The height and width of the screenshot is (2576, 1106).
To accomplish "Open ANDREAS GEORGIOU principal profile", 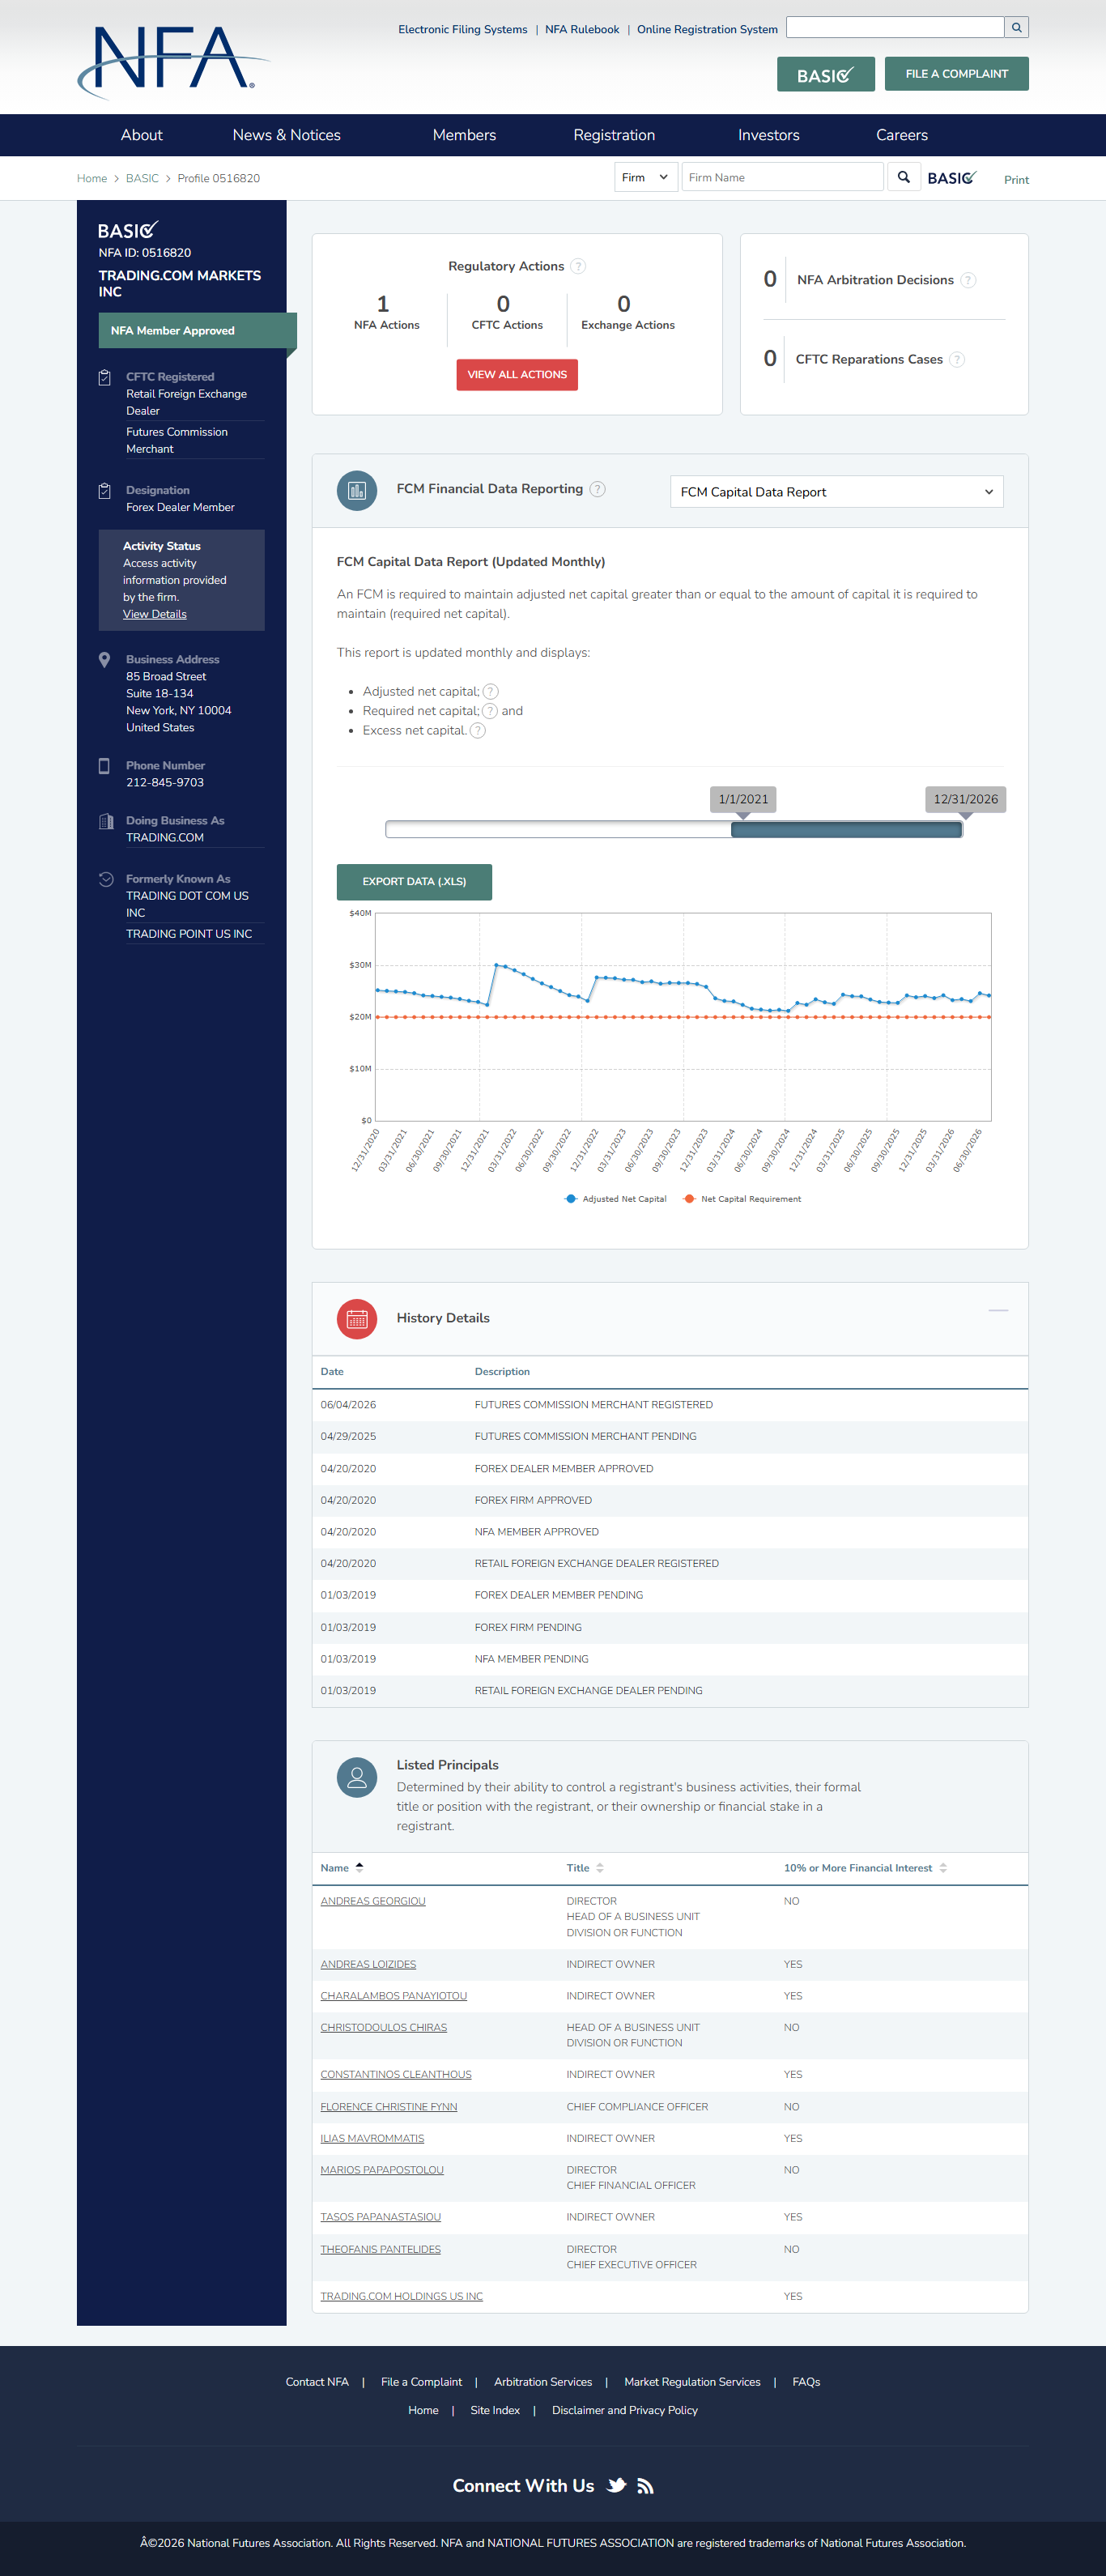I will click(x=373, y=1901).
